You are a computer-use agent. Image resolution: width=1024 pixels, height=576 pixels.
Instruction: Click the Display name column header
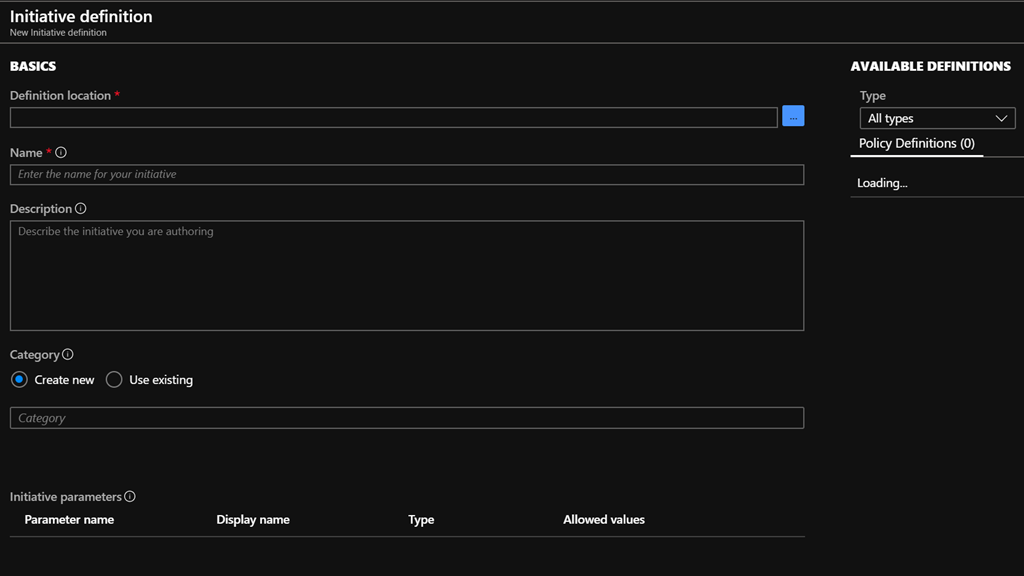pos(253,520)
